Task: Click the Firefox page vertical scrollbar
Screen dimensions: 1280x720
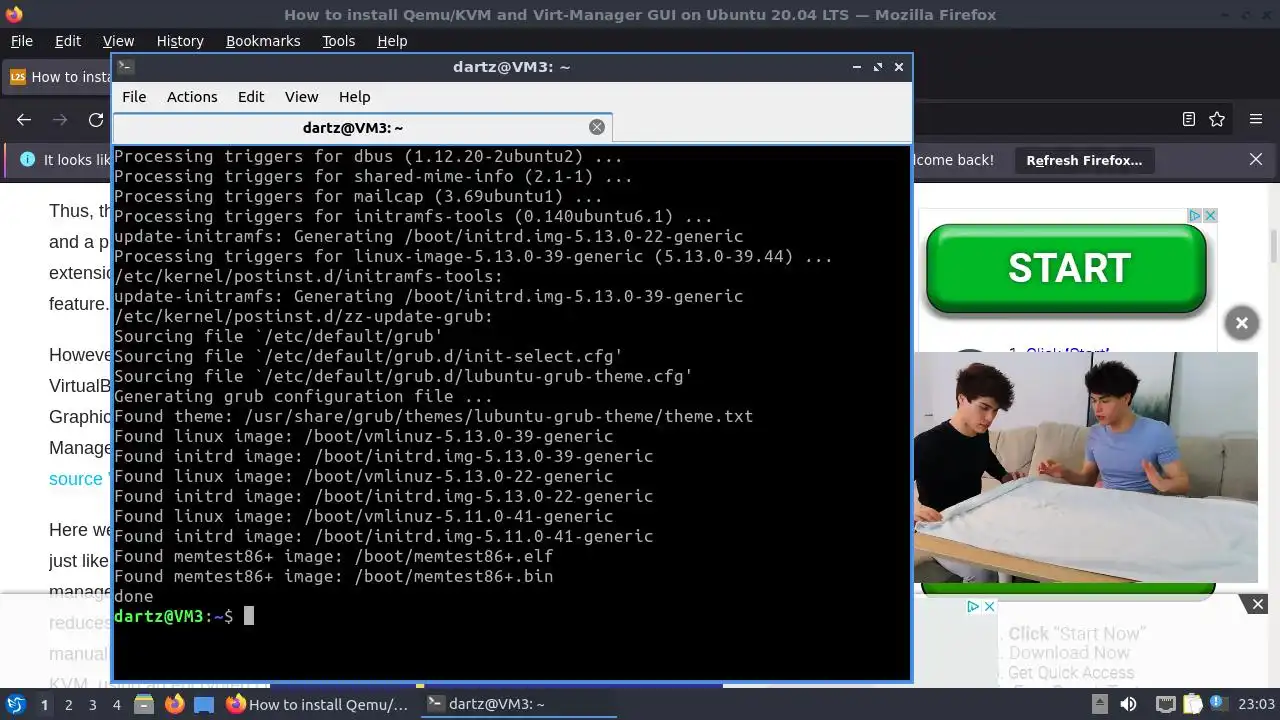Action: click(x=1274, y=245)
